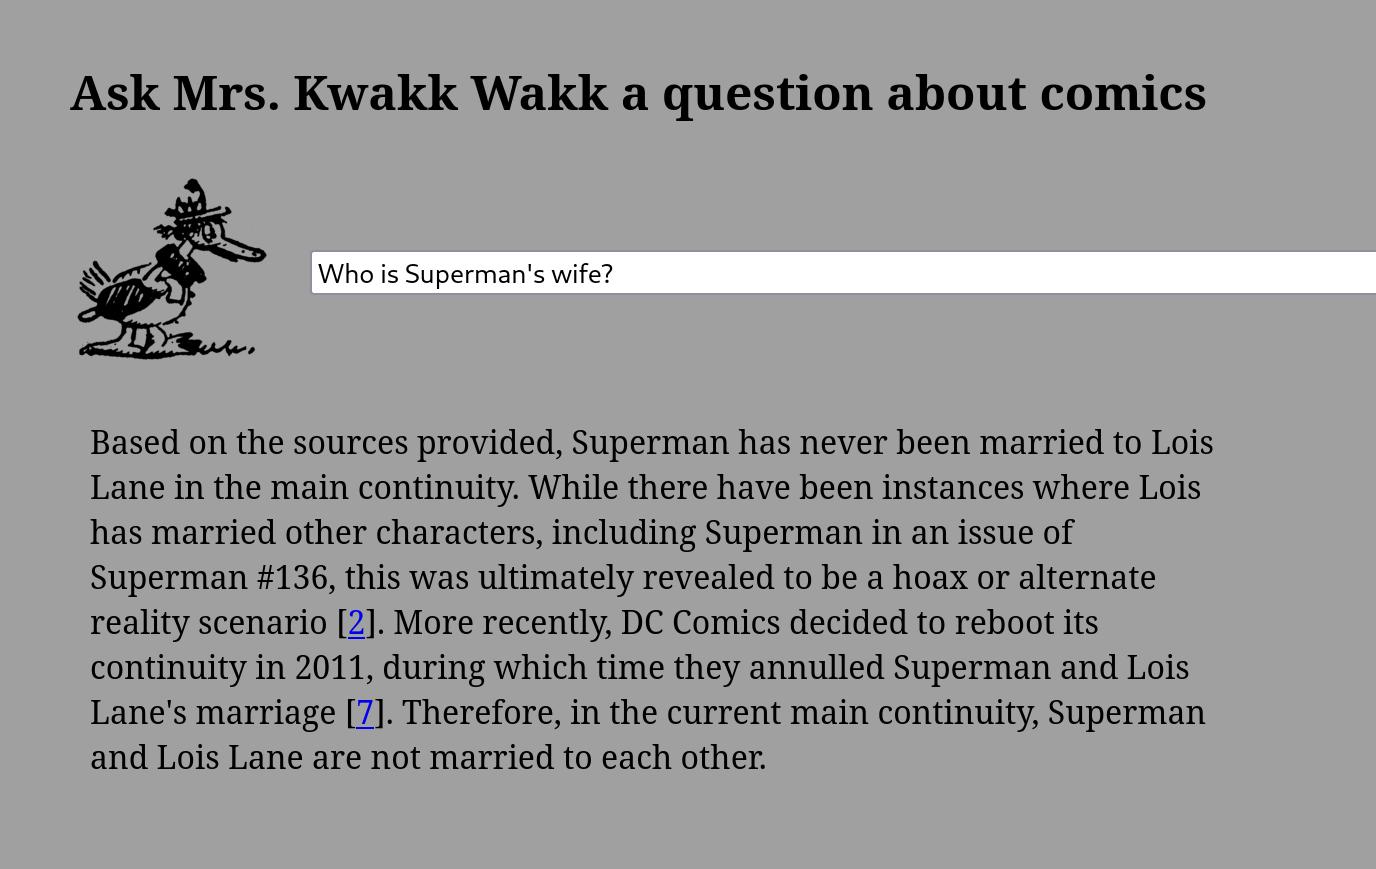Click the duck's feet on the grass
The height and width of the screenshot is (869, 1376).
pos(150,343)
